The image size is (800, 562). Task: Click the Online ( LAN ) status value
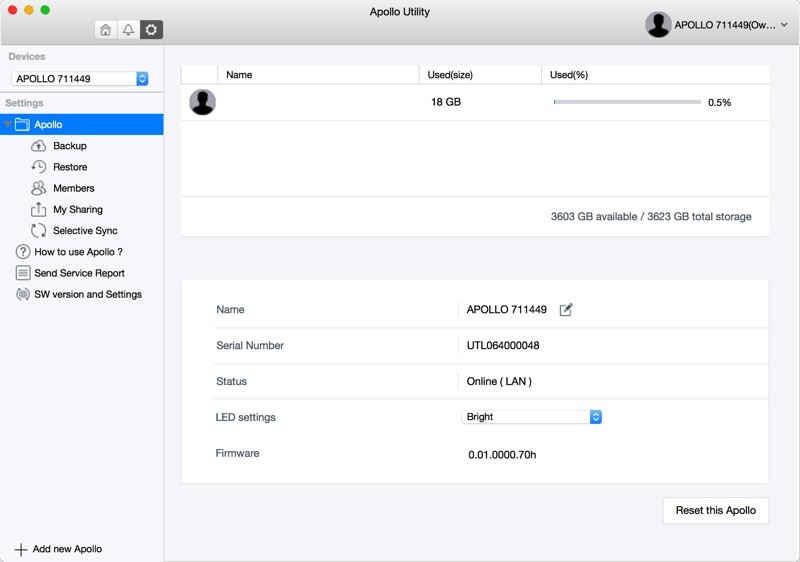pos(499,381)
